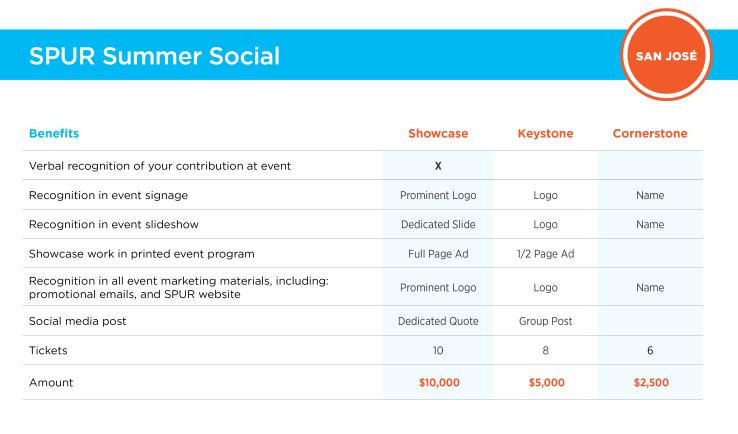Click the SPUR Summer Social title
The width and height of the screenshot is (738, 434).
(154, 56)
